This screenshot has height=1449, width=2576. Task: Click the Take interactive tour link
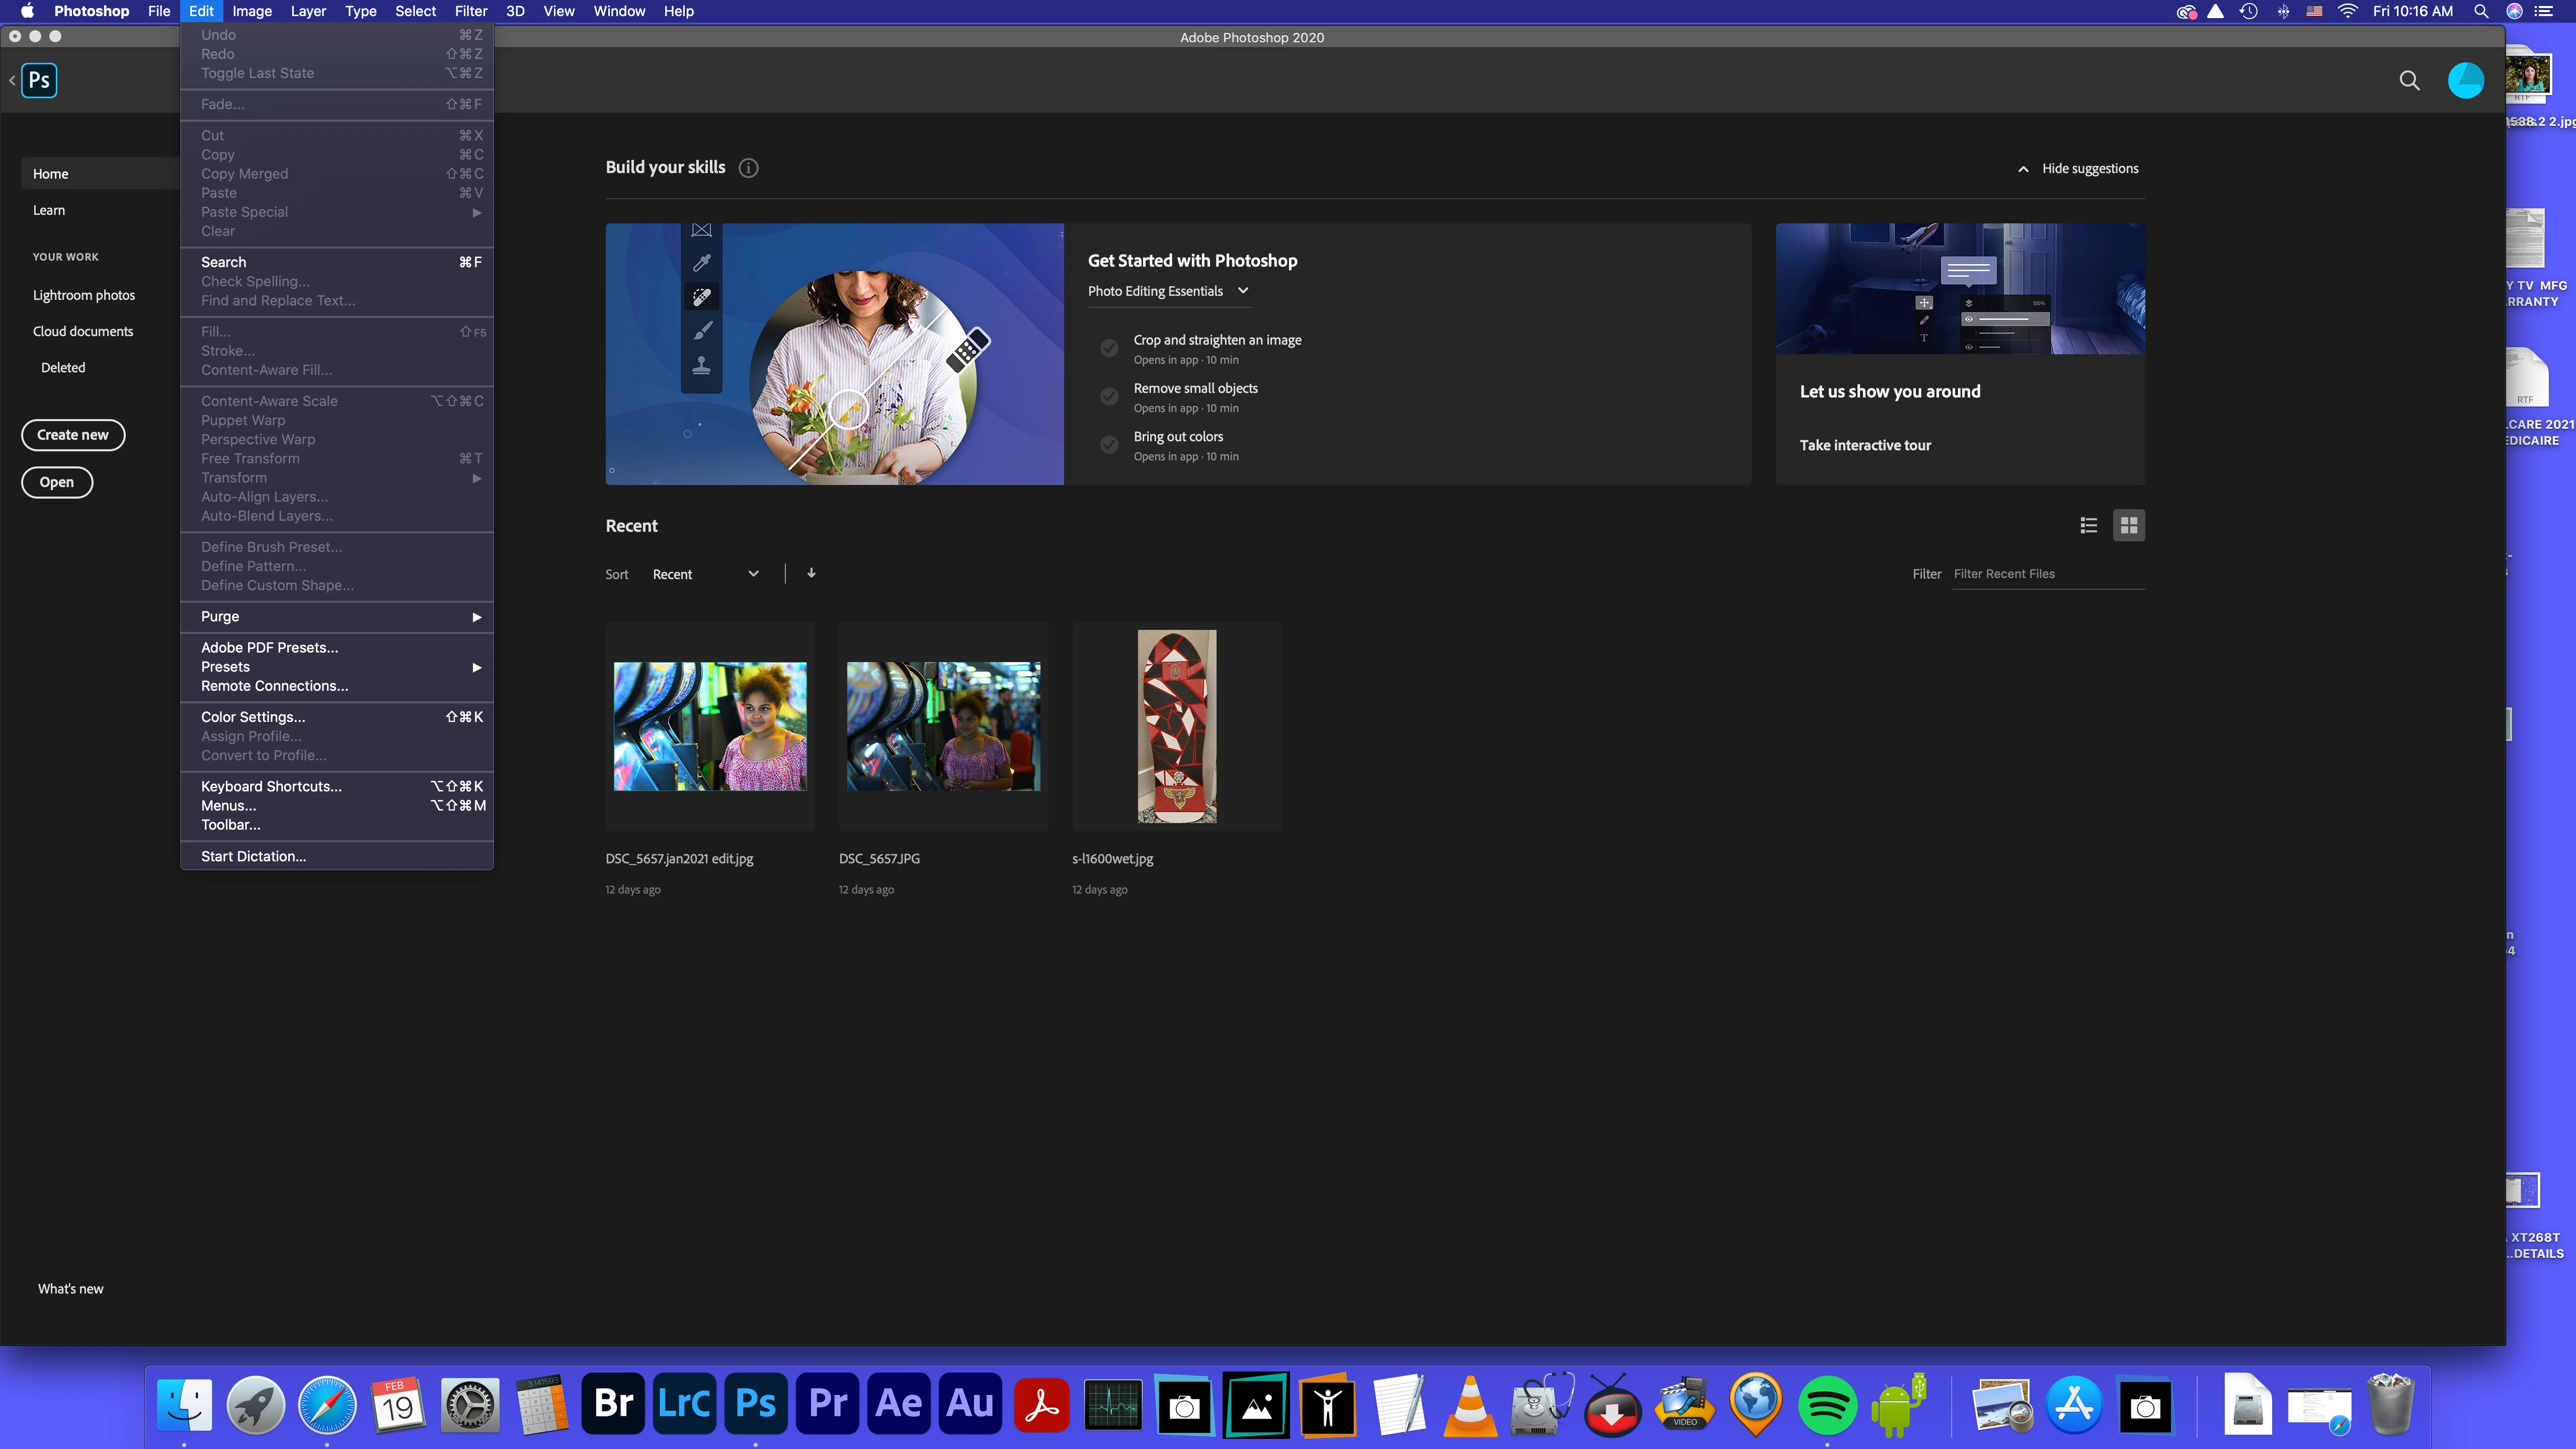click(x=1865, y=445)
